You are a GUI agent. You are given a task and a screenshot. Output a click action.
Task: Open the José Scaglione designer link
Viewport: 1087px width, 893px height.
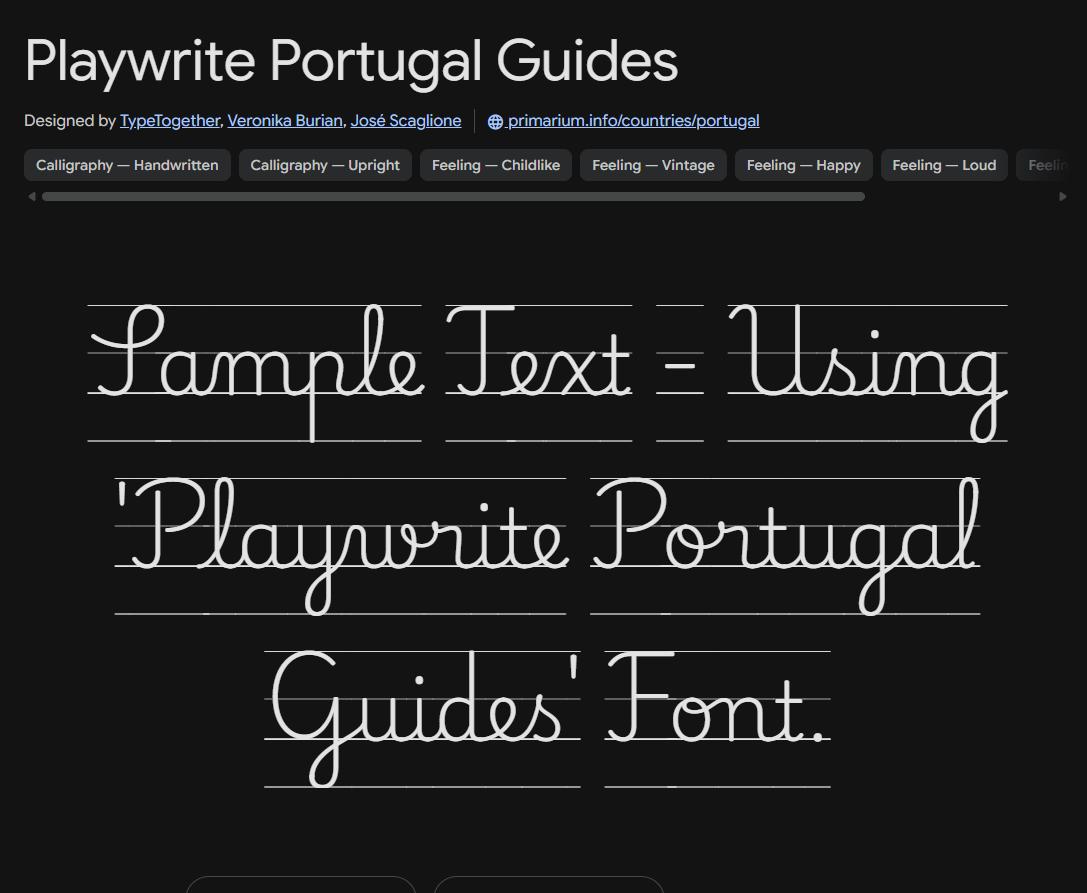(406, 121)
